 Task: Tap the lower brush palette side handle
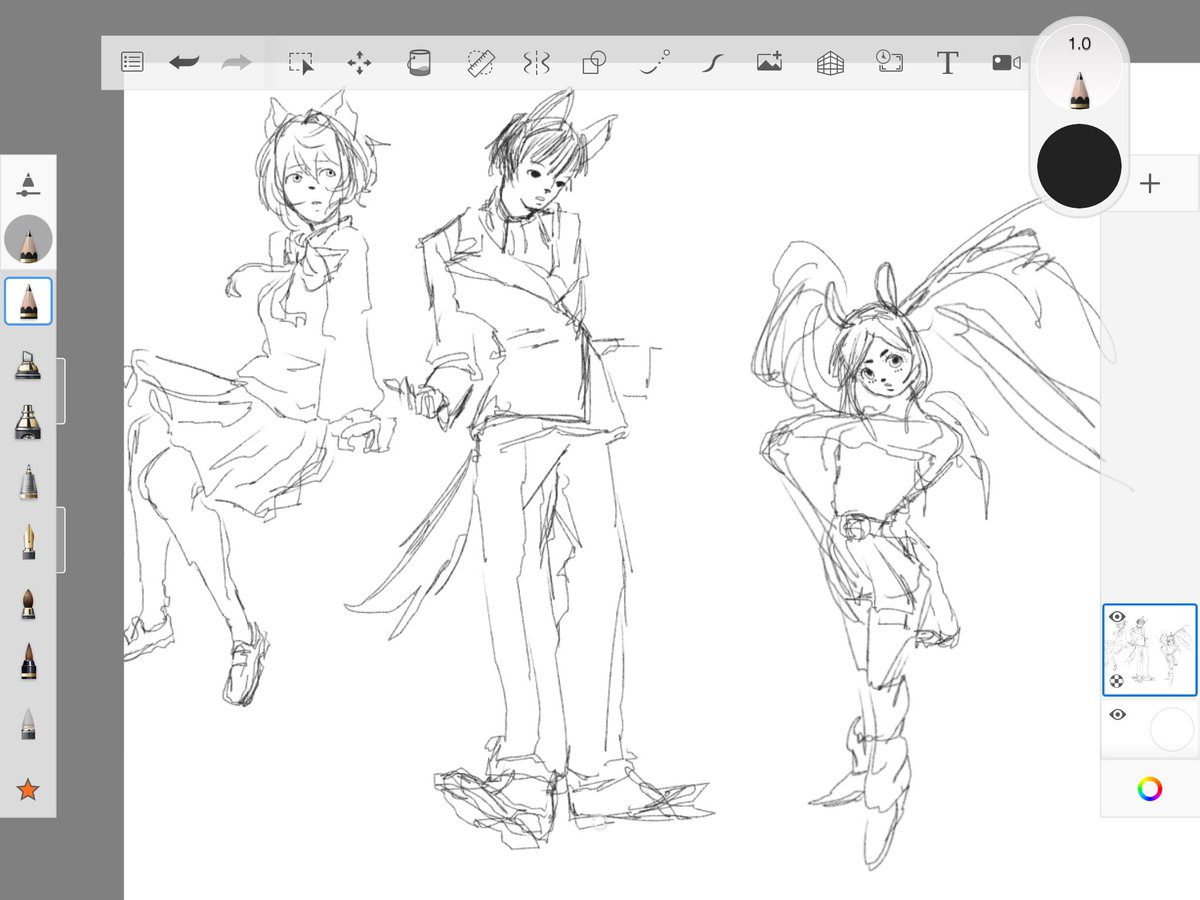(x=61, y=540)
